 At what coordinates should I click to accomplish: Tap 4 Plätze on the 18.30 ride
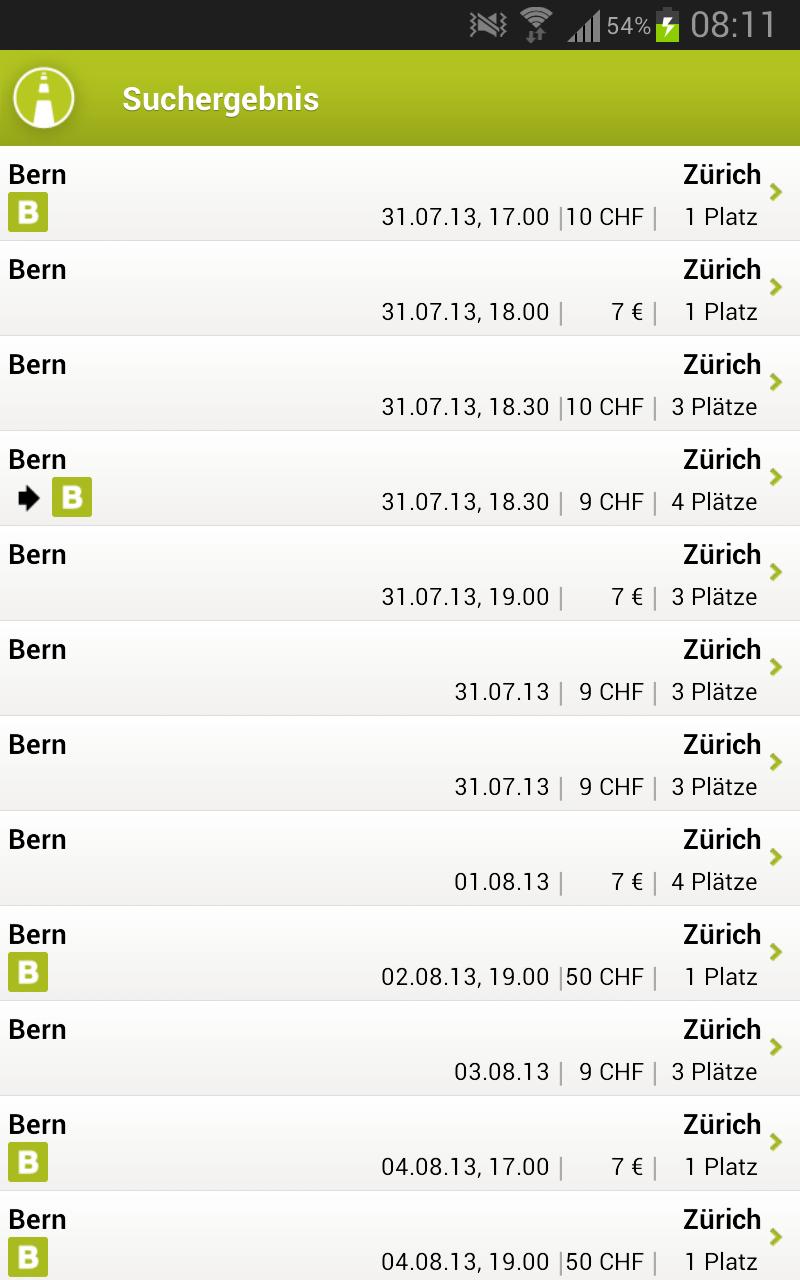point(712,502)
